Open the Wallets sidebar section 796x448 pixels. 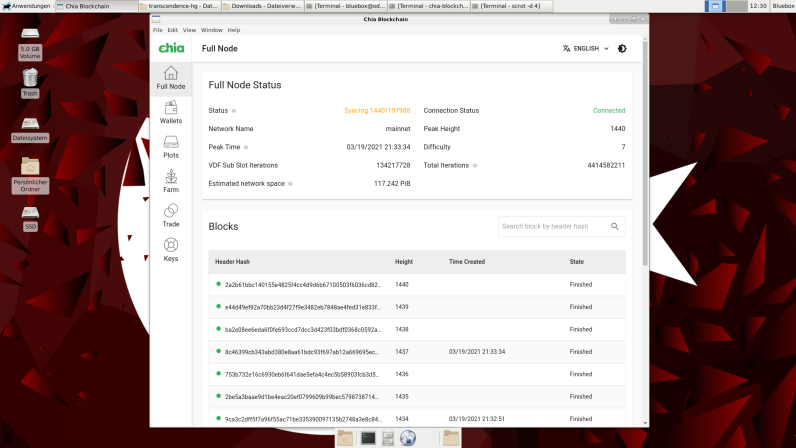[171, 113]
